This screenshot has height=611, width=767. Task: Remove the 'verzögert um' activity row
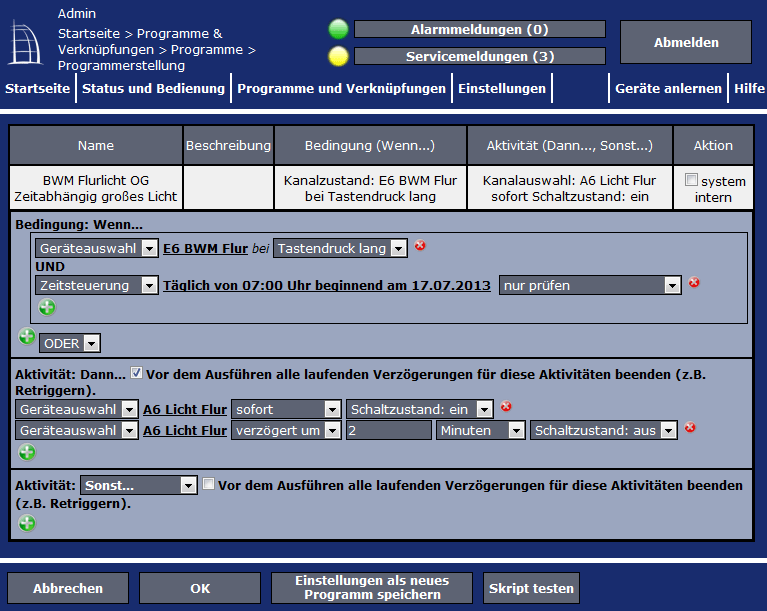690,427
